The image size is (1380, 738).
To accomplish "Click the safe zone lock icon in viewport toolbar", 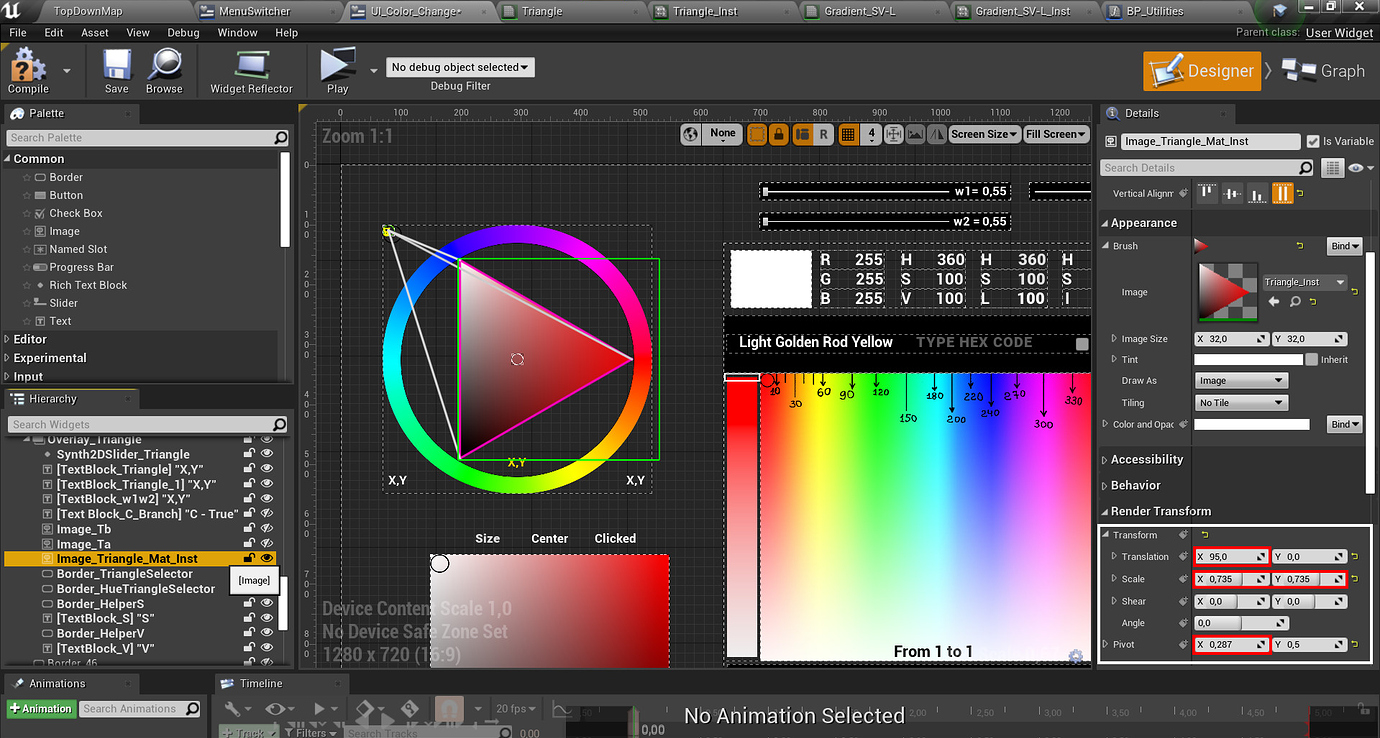I will 779,133.
